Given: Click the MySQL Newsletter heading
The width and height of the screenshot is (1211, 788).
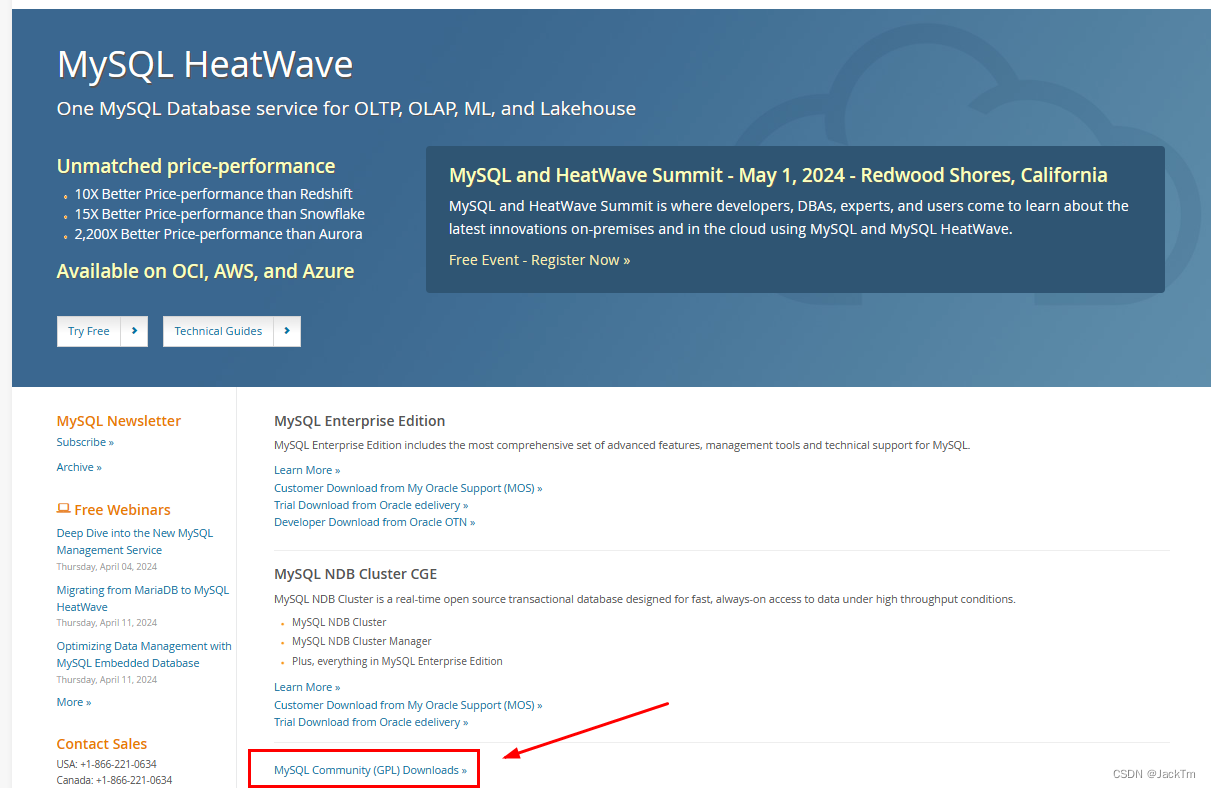Looking at the screenshot, I should click(x=119, y=421).
